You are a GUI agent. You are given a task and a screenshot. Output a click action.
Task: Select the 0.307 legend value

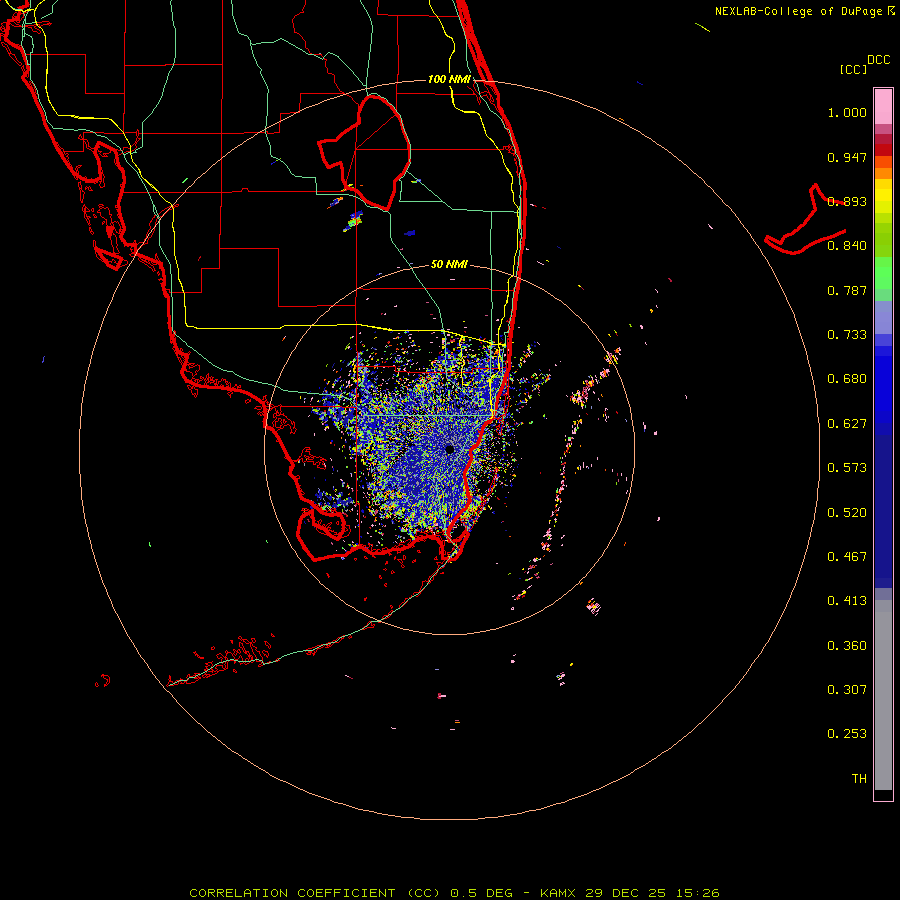[x=847, y=690]
